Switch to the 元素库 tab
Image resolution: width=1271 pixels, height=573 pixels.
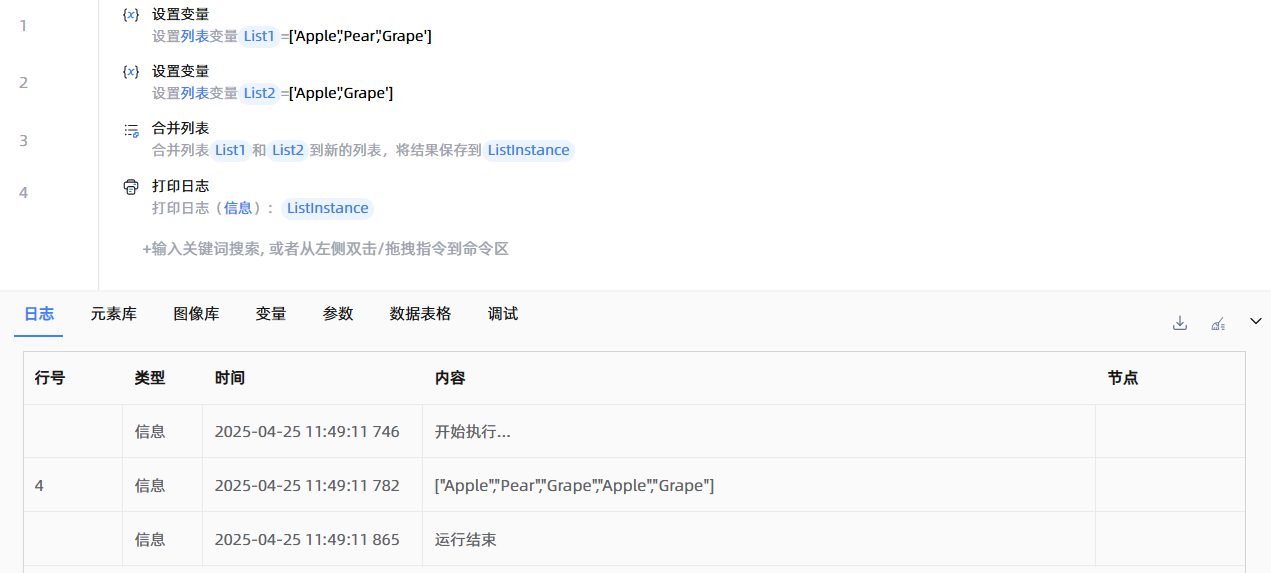tap(113, 314)
